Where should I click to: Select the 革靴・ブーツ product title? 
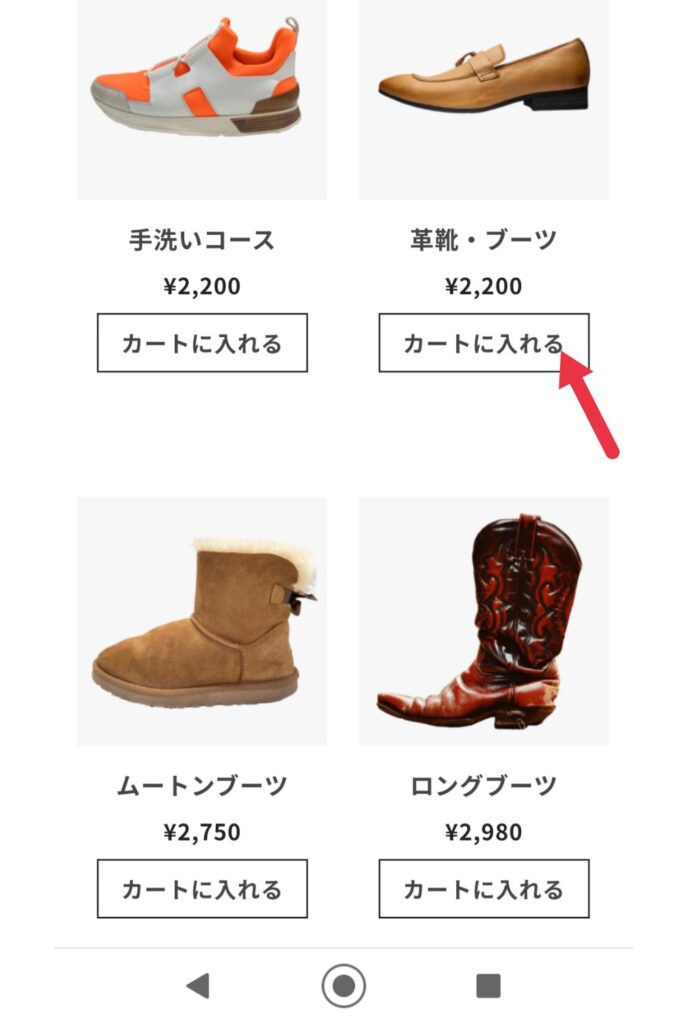484,240
